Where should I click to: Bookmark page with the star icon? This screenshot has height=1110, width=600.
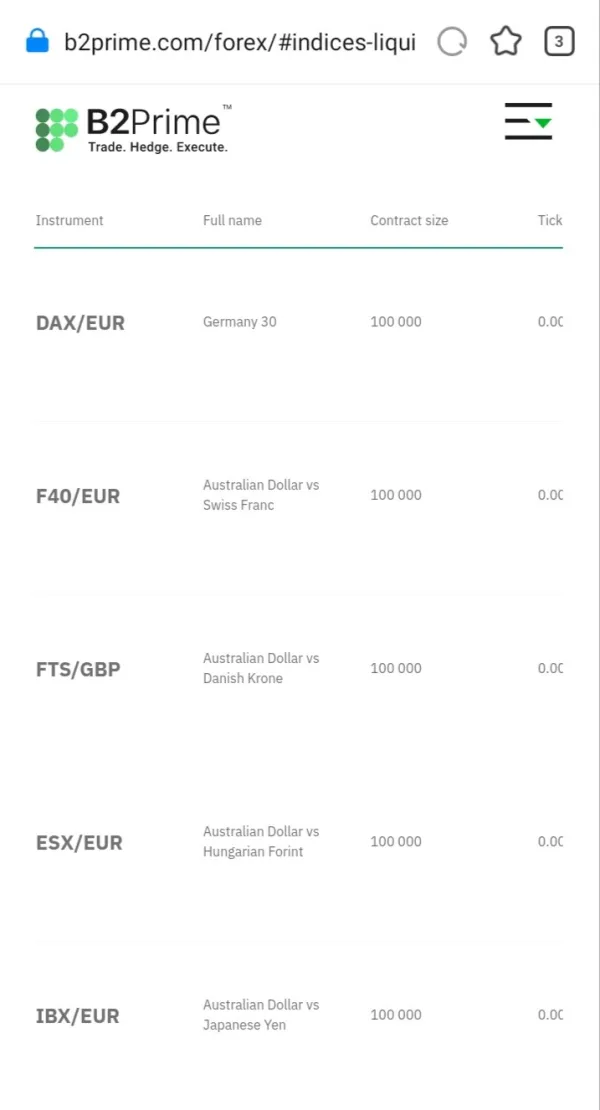[x=506, y=42]
